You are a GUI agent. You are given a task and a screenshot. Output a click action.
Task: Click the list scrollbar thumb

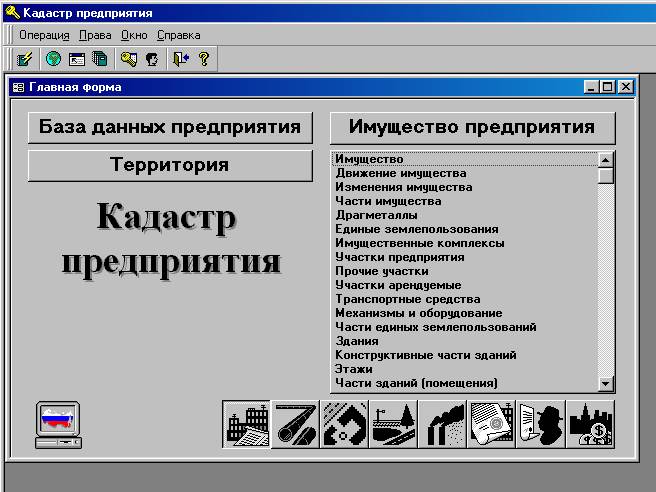[605, 175]
